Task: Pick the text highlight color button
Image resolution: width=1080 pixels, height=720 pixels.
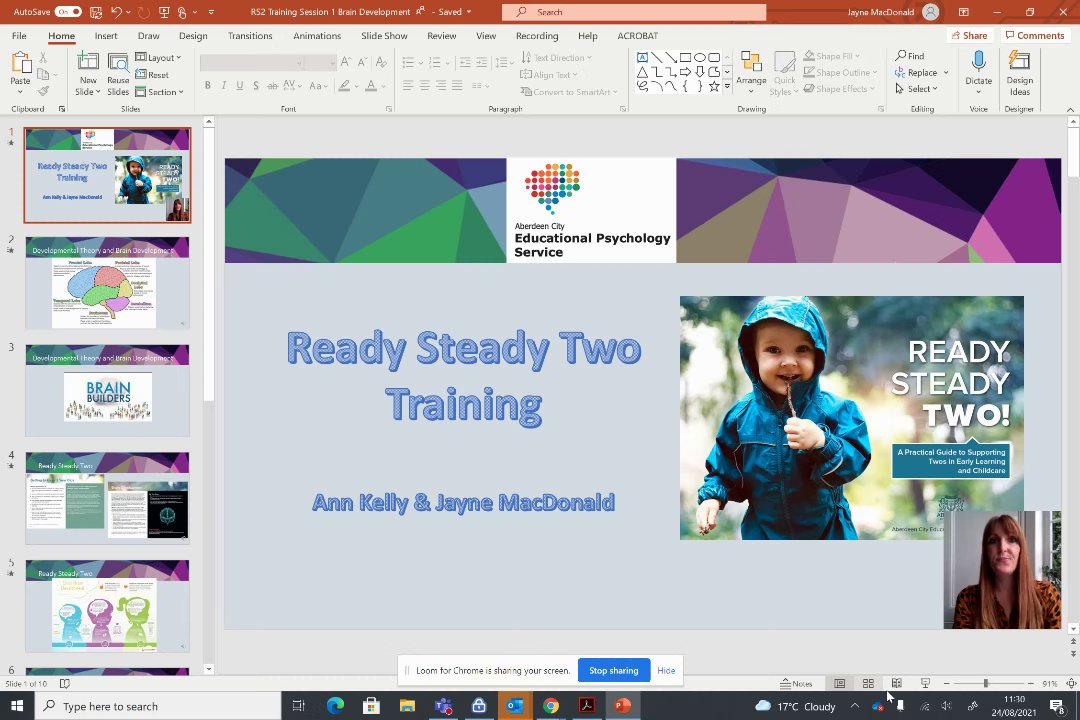Action: pyautogui.click(x=344, y=85)
